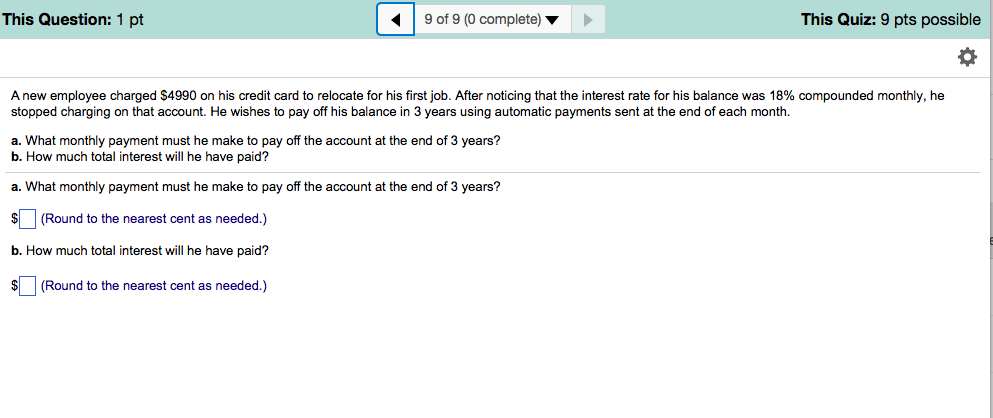This screenshot has height=418, width=993.
Task: Click part b line in the problem summary
Action: 139,156
